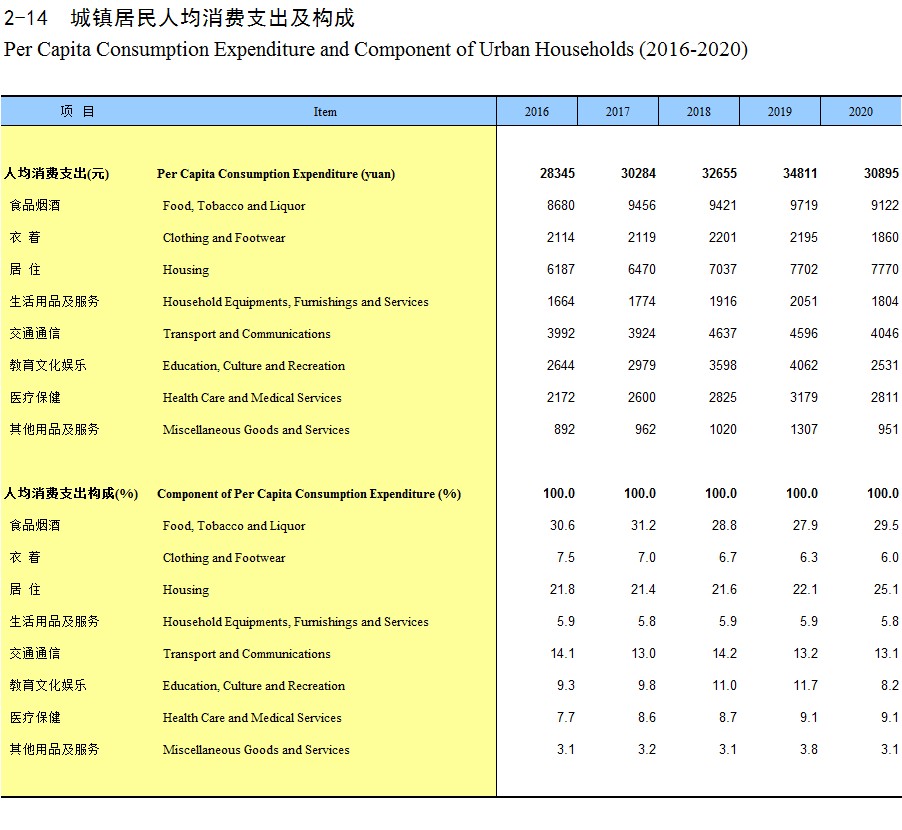Click the food share 29.5
Image resolution: width=902 pixels, height=830 pixels.
click(x=886, y=526)
